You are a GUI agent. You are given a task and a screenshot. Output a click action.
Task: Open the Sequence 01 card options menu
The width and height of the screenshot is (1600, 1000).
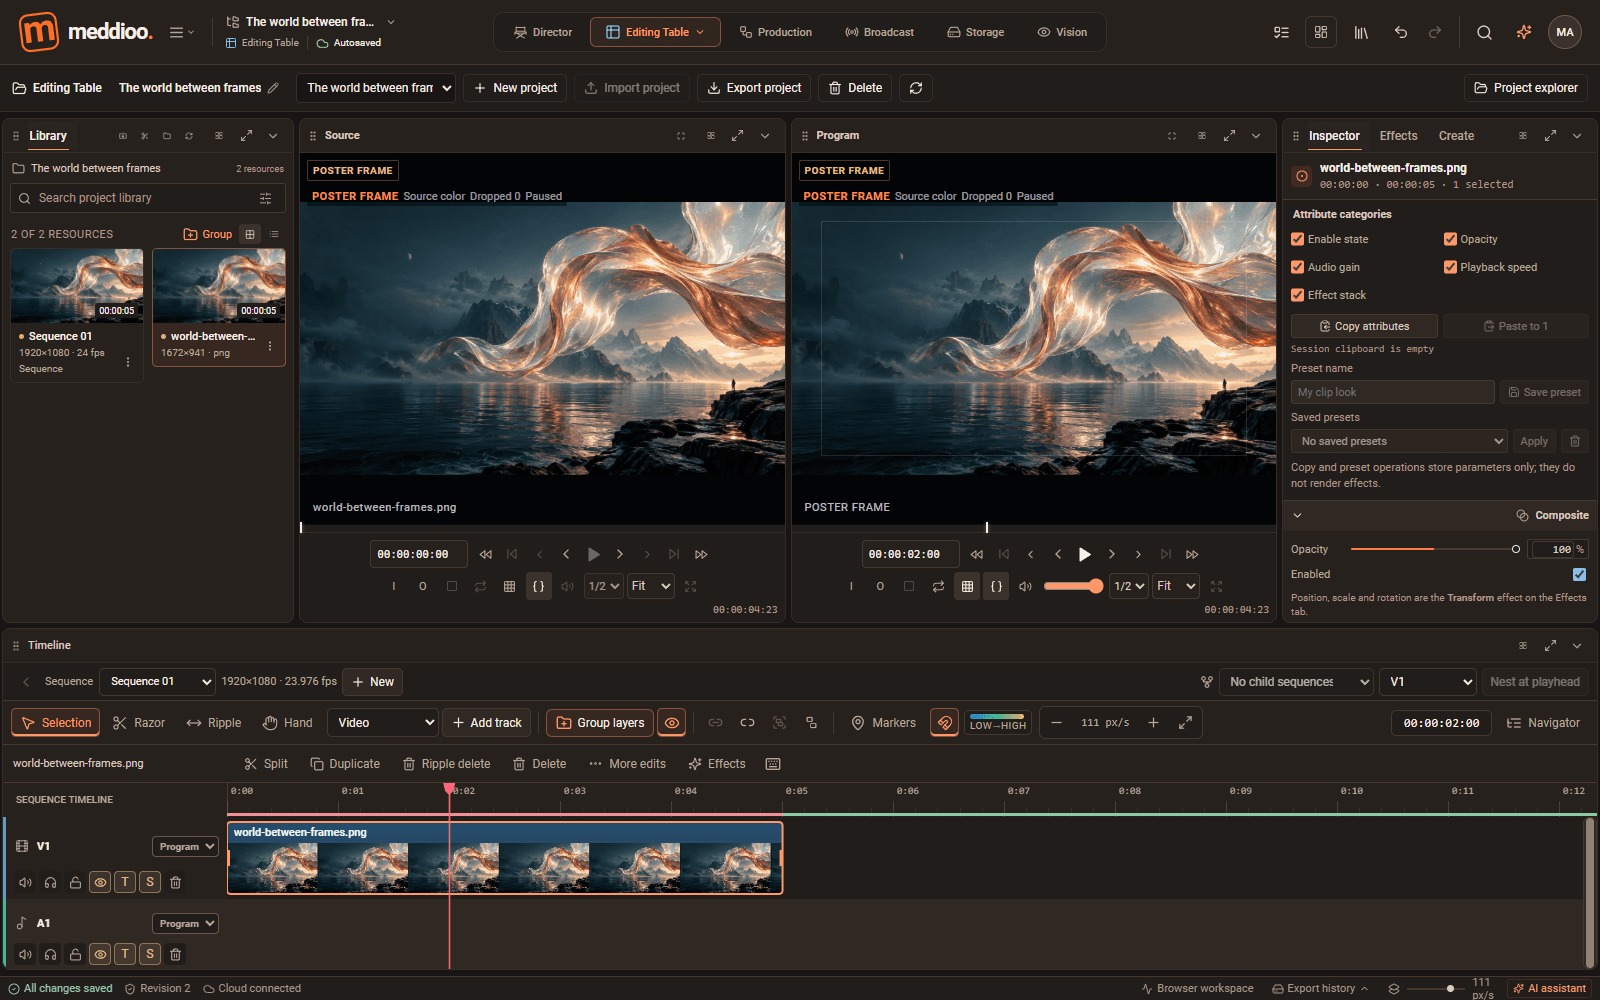pos(128,362)
